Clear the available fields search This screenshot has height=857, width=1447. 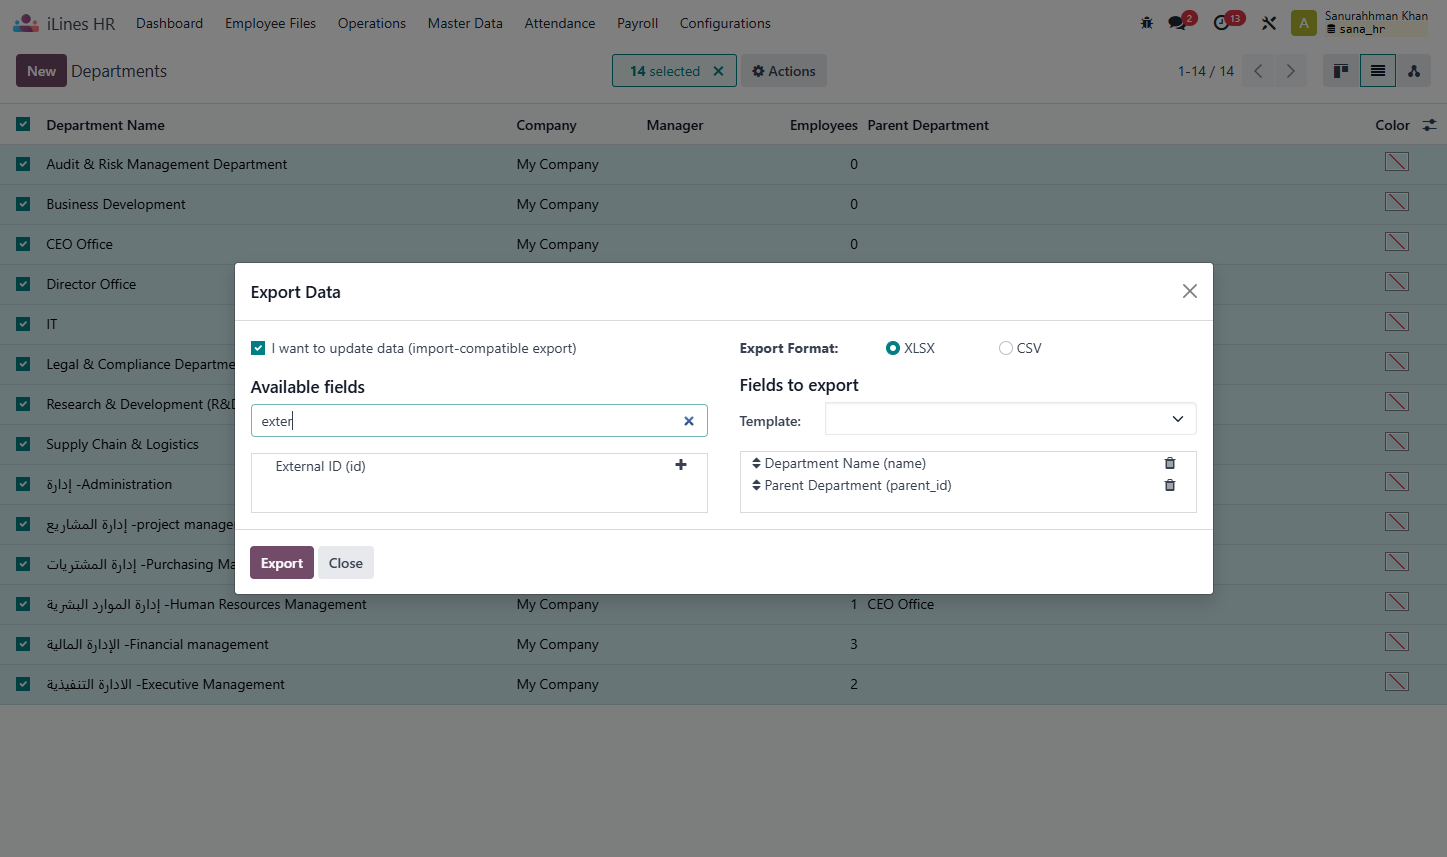click(x=689, y=421)
